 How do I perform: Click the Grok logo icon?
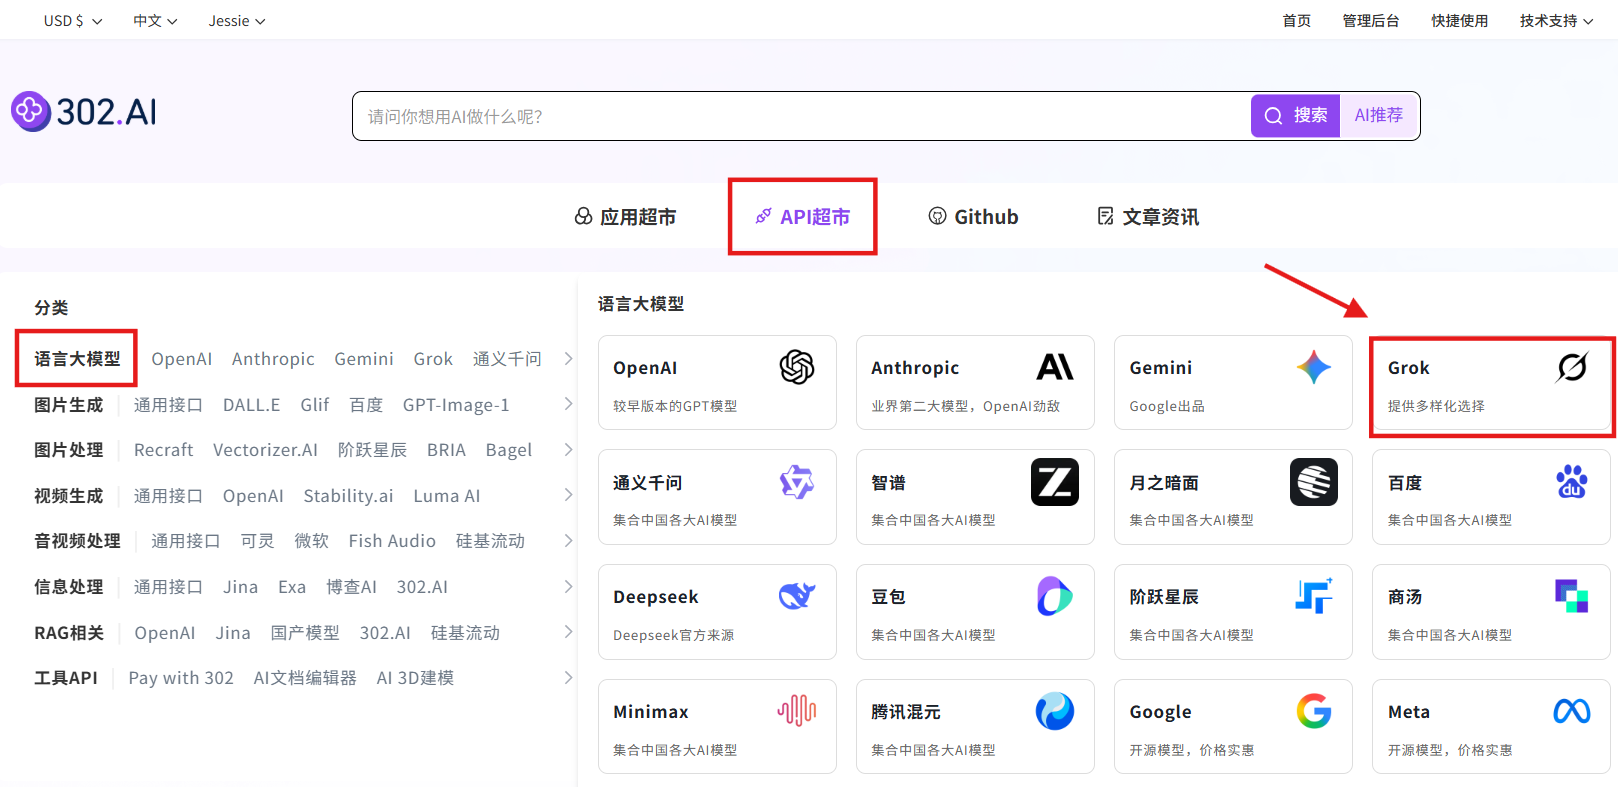pyautogui.click(x=1572, y=368)
